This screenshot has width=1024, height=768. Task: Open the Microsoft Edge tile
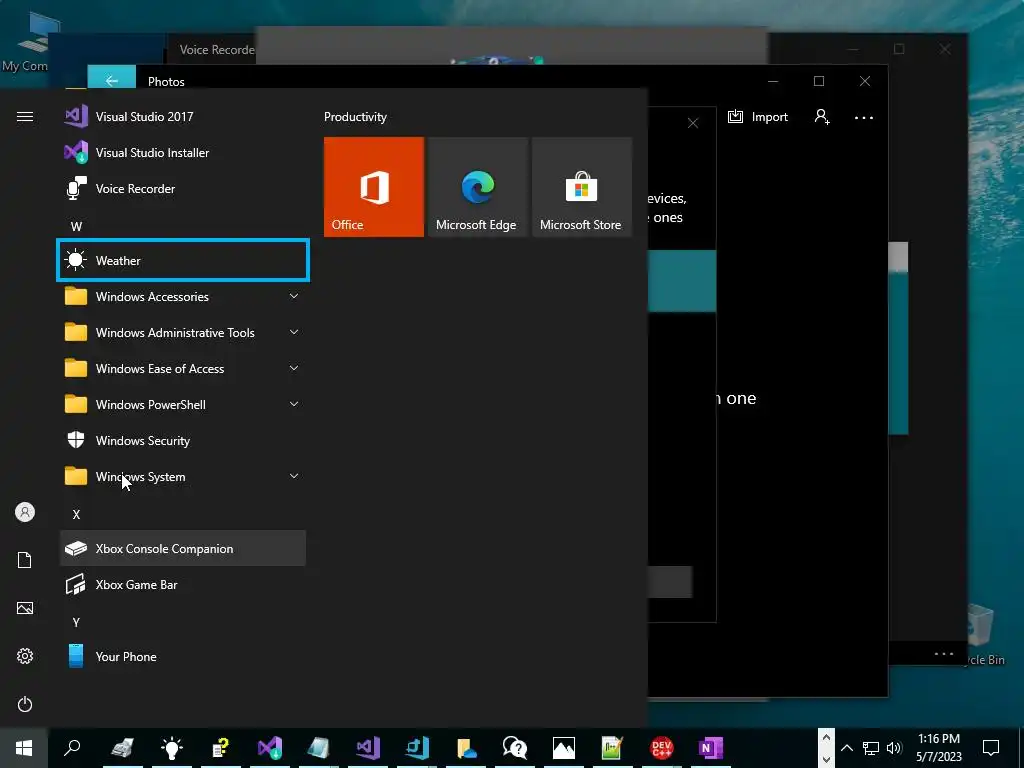[477, 187]
